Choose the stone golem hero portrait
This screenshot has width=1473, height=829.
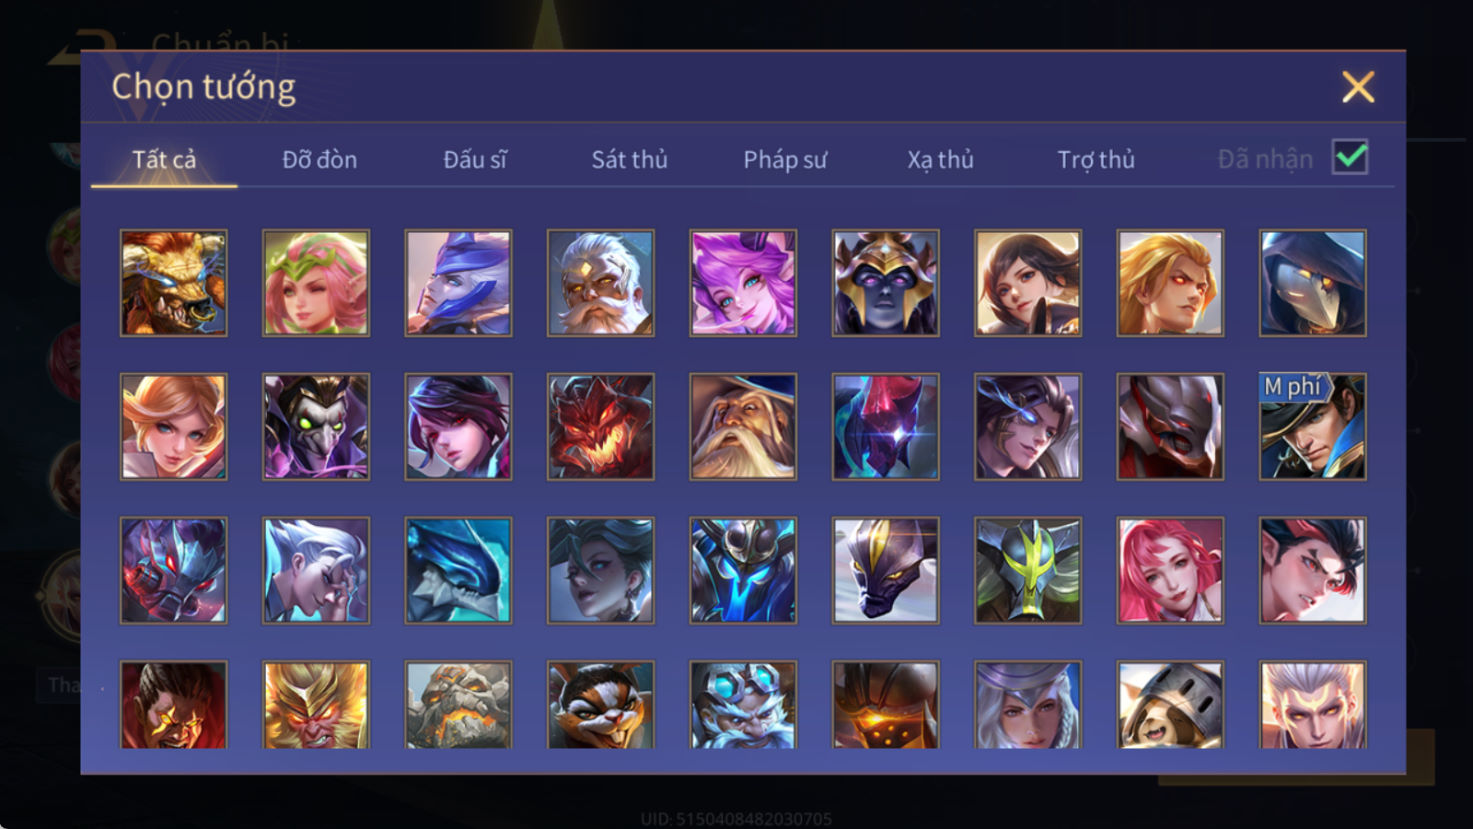coord(458,705)
